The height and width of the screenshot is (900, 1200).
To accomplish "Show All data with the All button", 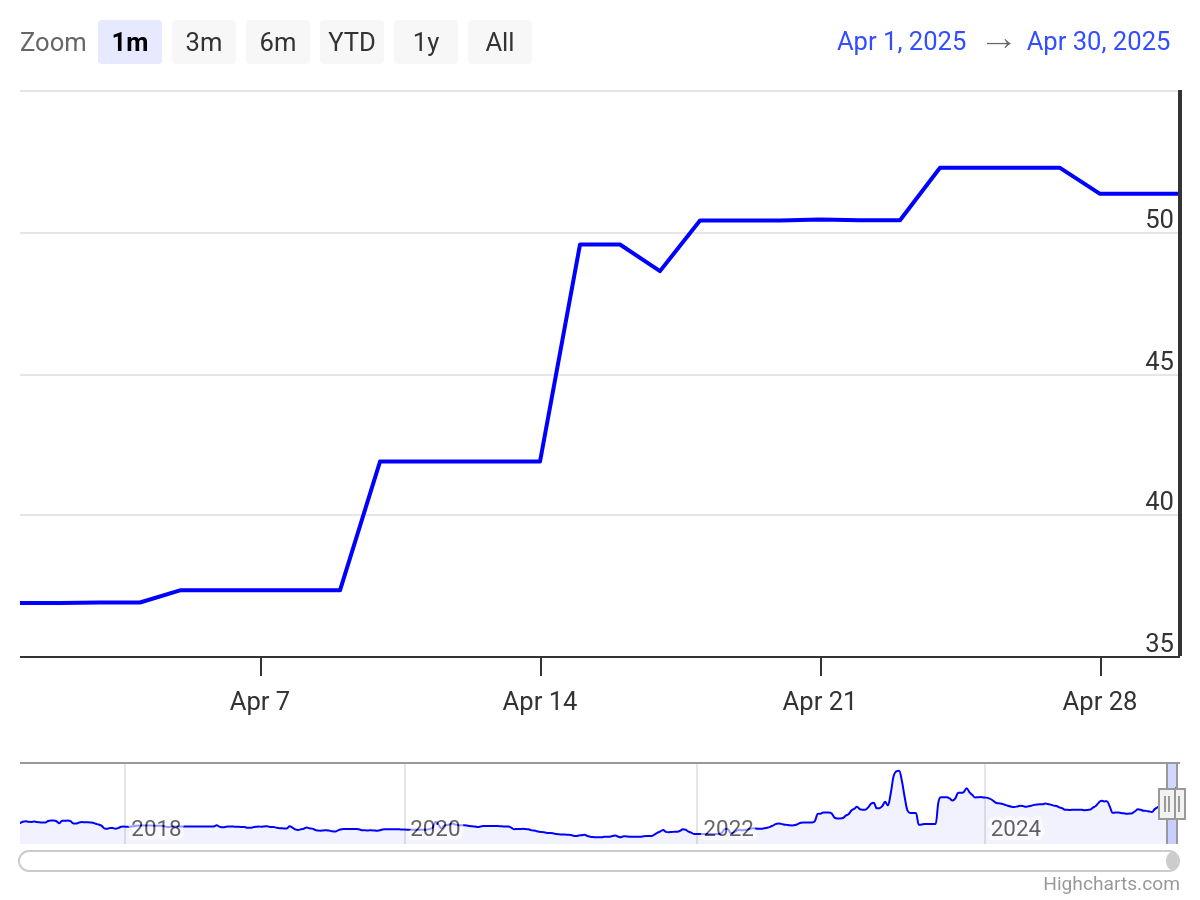I will point(500,42).
